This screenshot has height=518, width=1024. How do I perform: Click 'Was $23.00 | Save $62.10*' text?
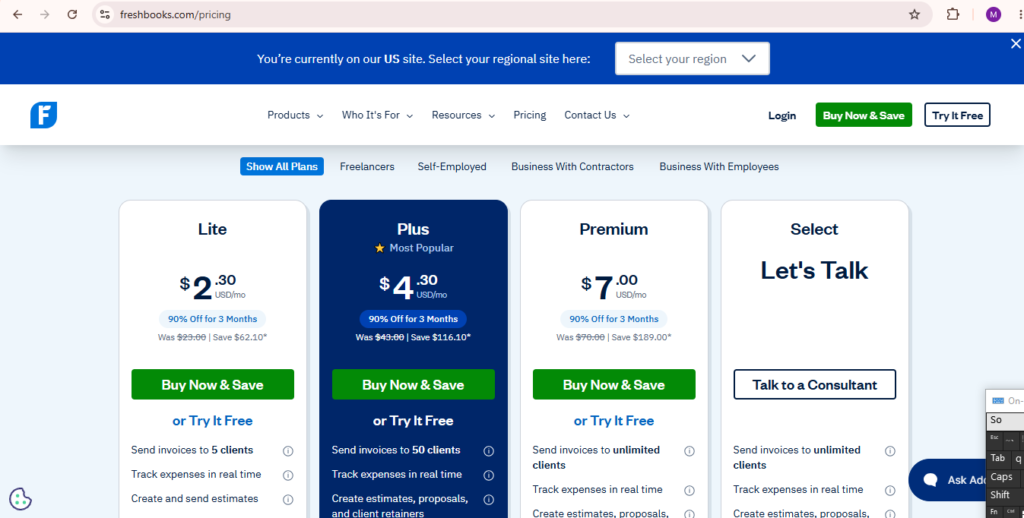coord(212,338)
